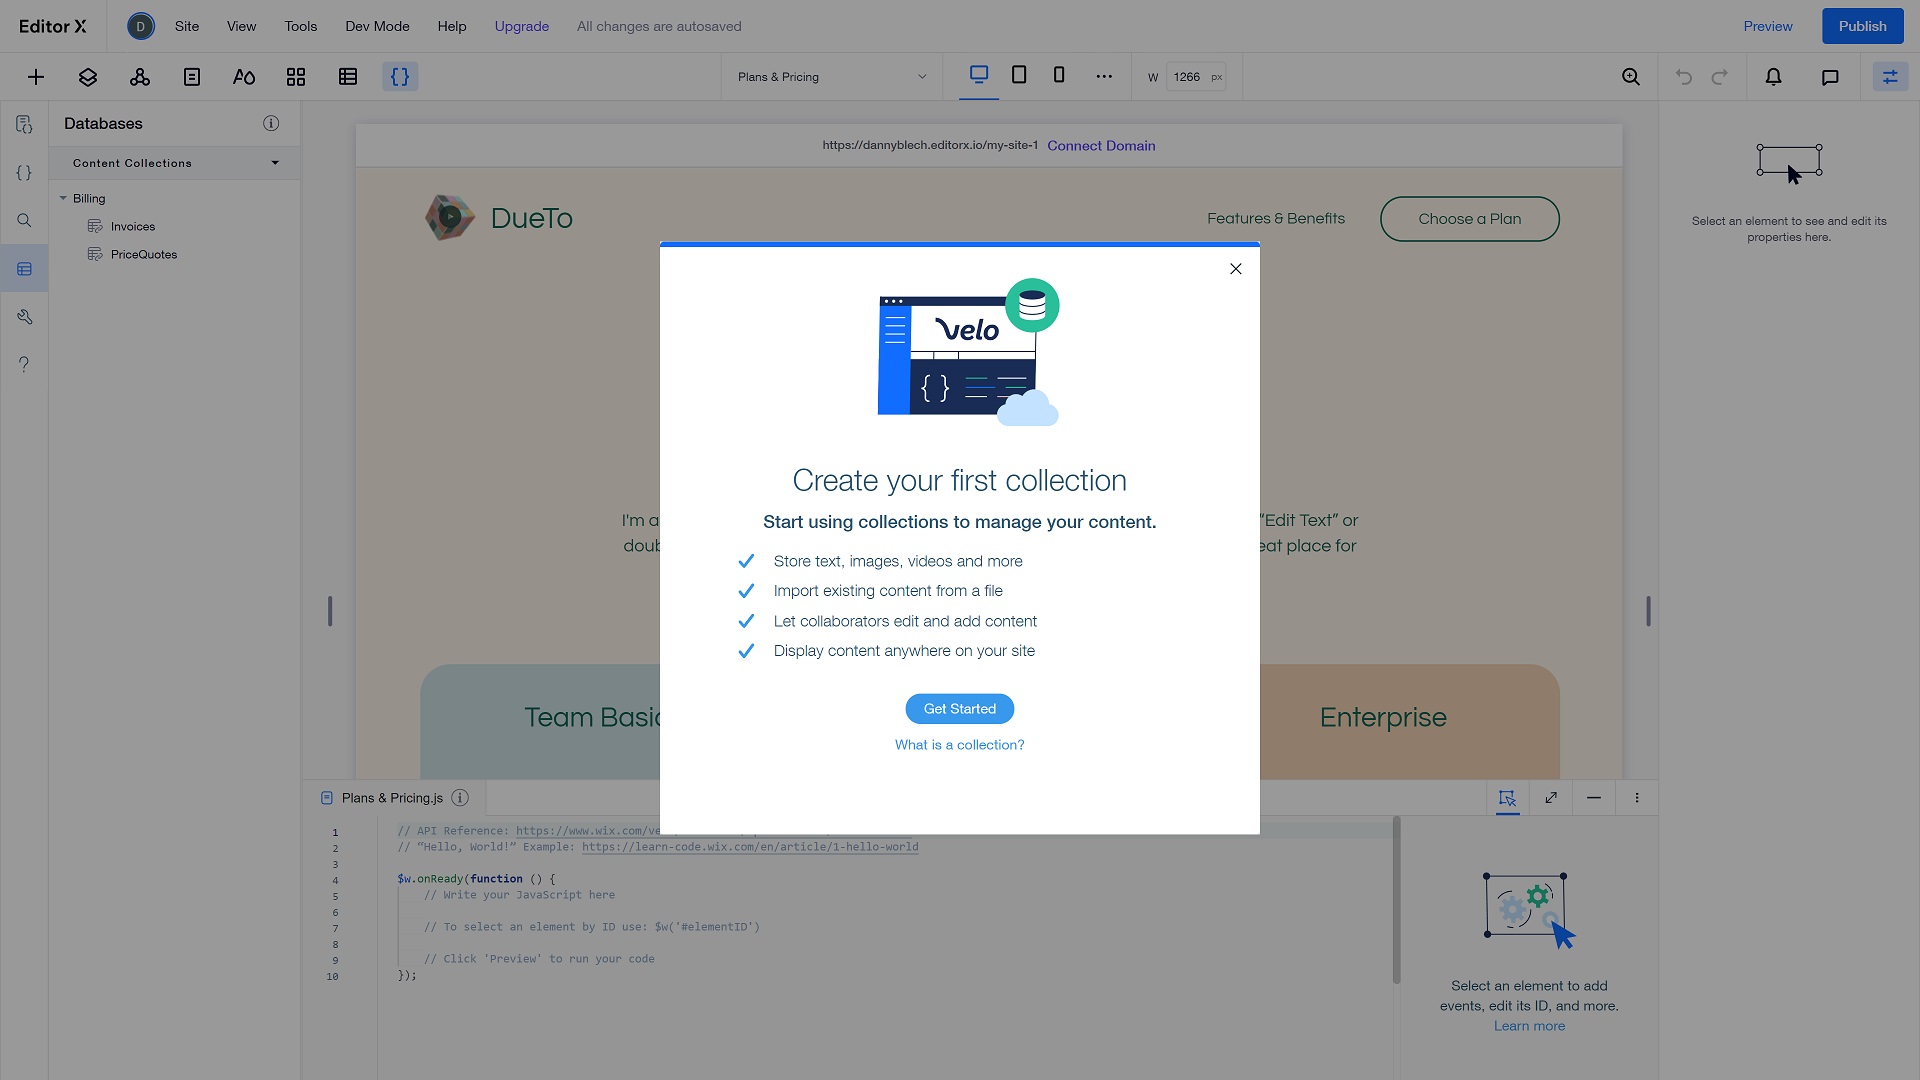Screen dimensions: 1920x1080
Task: Open the Theme Manager text icon
Action: tap(244, 77)
